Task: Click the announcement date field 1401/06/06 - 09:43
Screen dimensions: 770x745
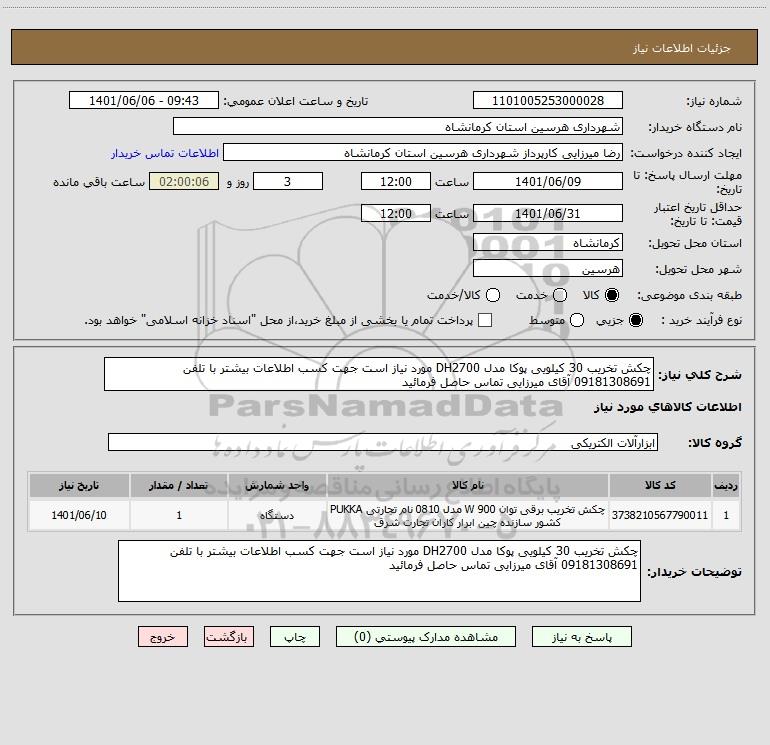Action: click(143, 101)
